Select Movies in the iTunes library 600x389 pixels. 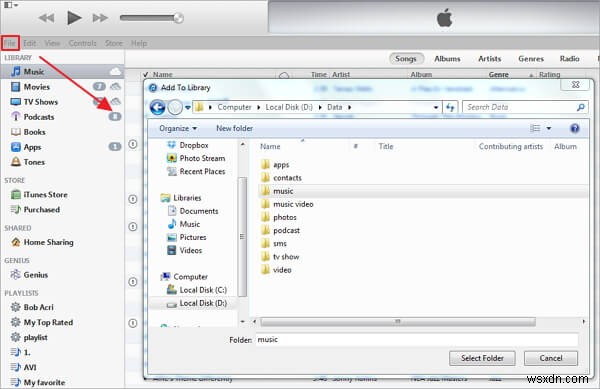click(x=62, y=87)
